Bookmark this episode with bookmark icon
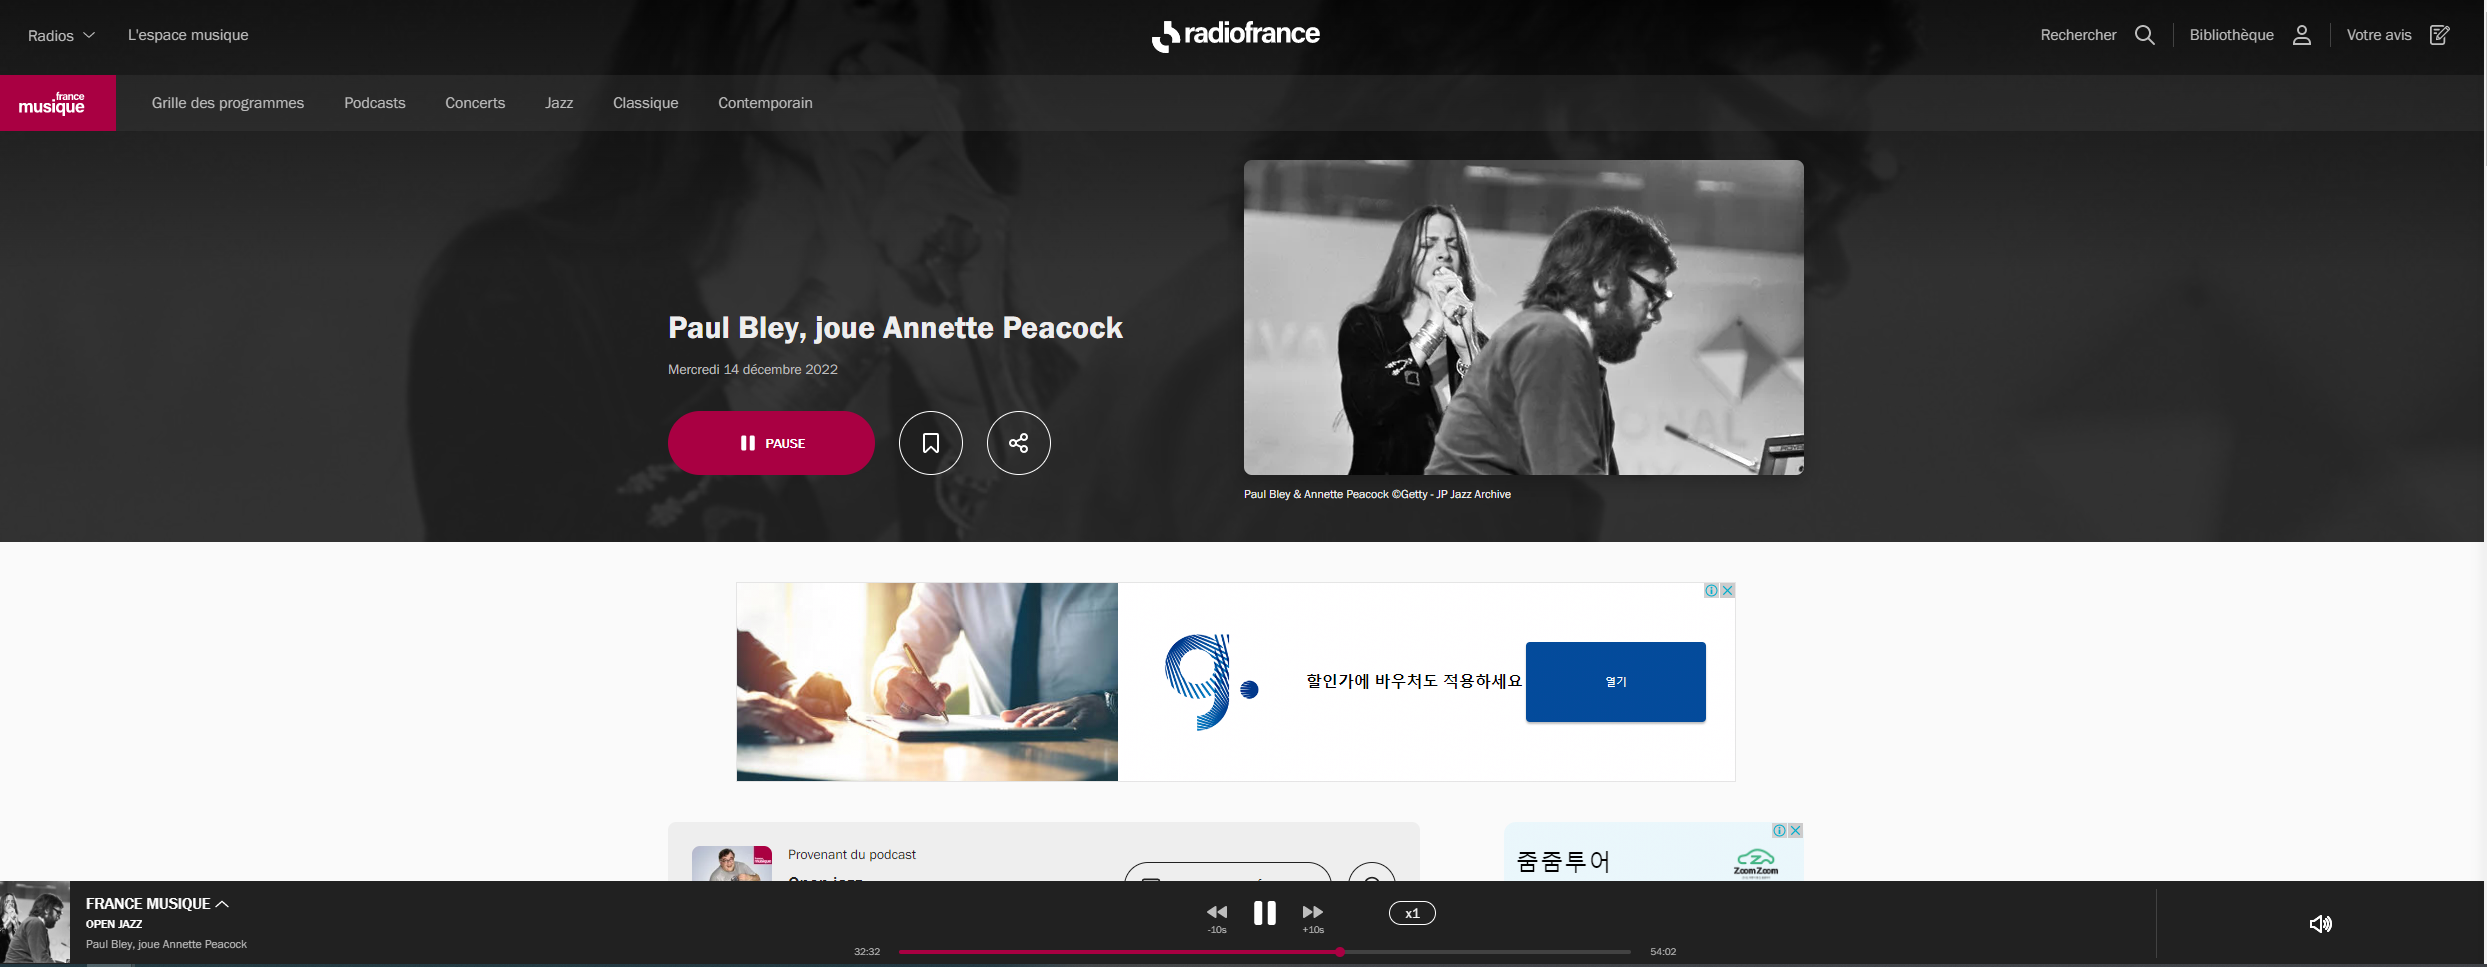The height and width of the screenshot is (967, 2487). click(x=931, y=443)
